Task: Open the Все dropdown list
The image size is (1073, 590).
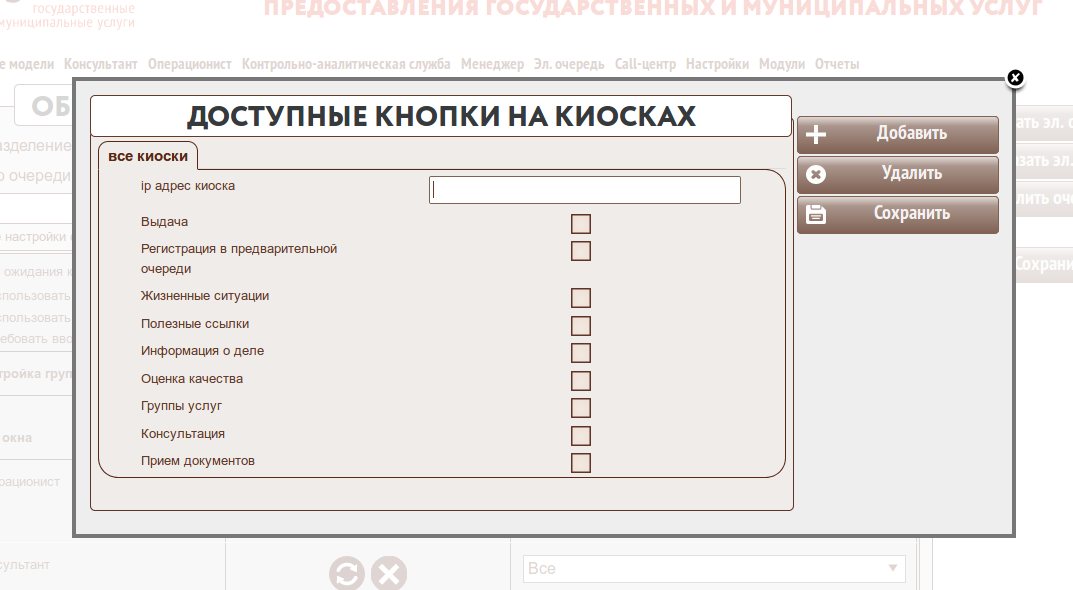Action: click(x=714, y=569)
